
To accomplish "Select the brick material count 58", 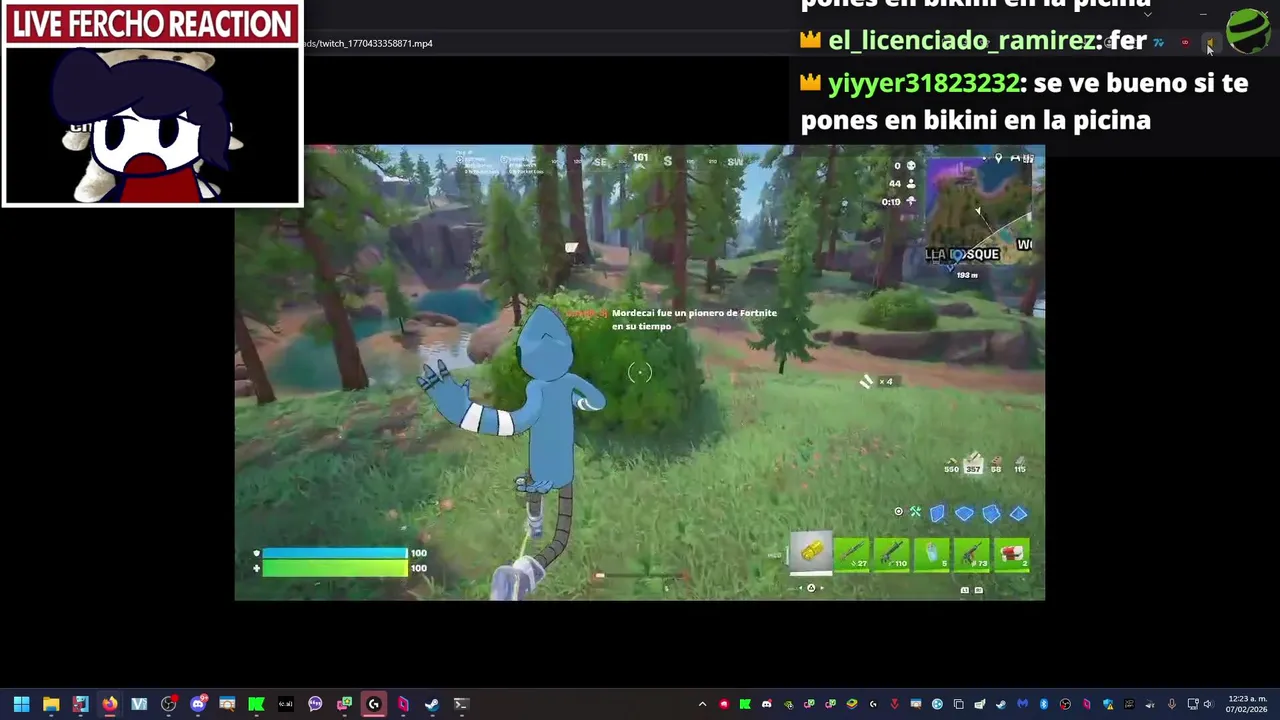I will pos(996,466).
